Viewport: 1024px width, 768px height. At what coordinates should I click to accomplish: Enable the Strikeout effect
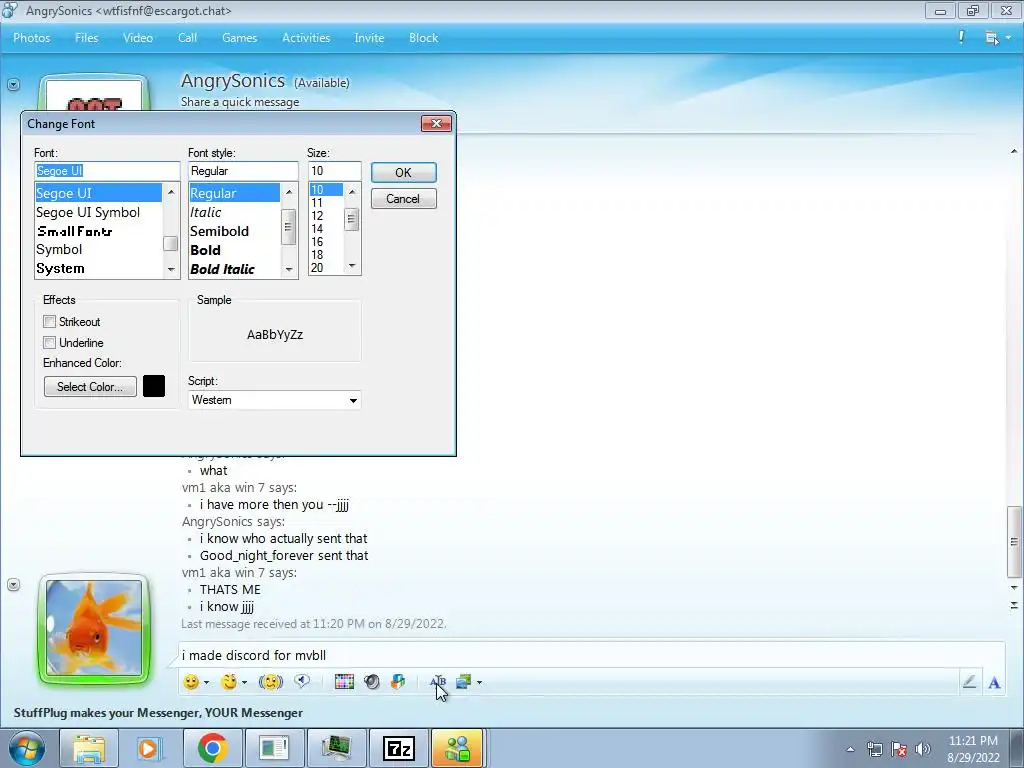tap(50, 321)
